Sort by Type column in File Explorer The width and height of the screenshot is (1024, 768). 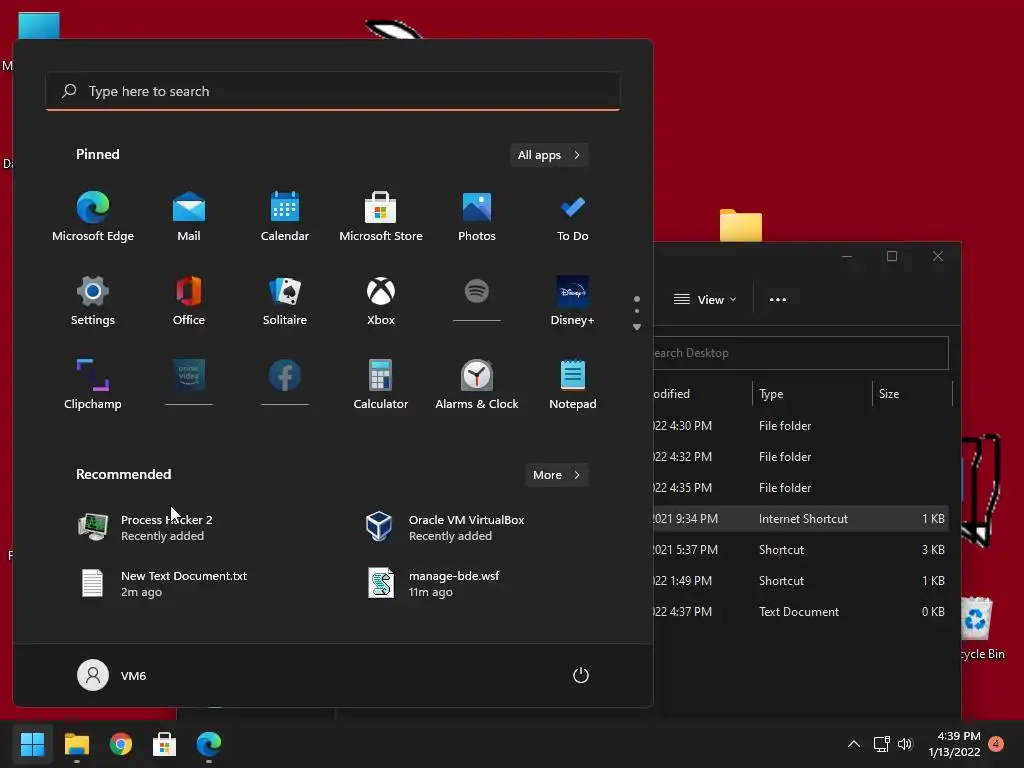pos(812,394)
